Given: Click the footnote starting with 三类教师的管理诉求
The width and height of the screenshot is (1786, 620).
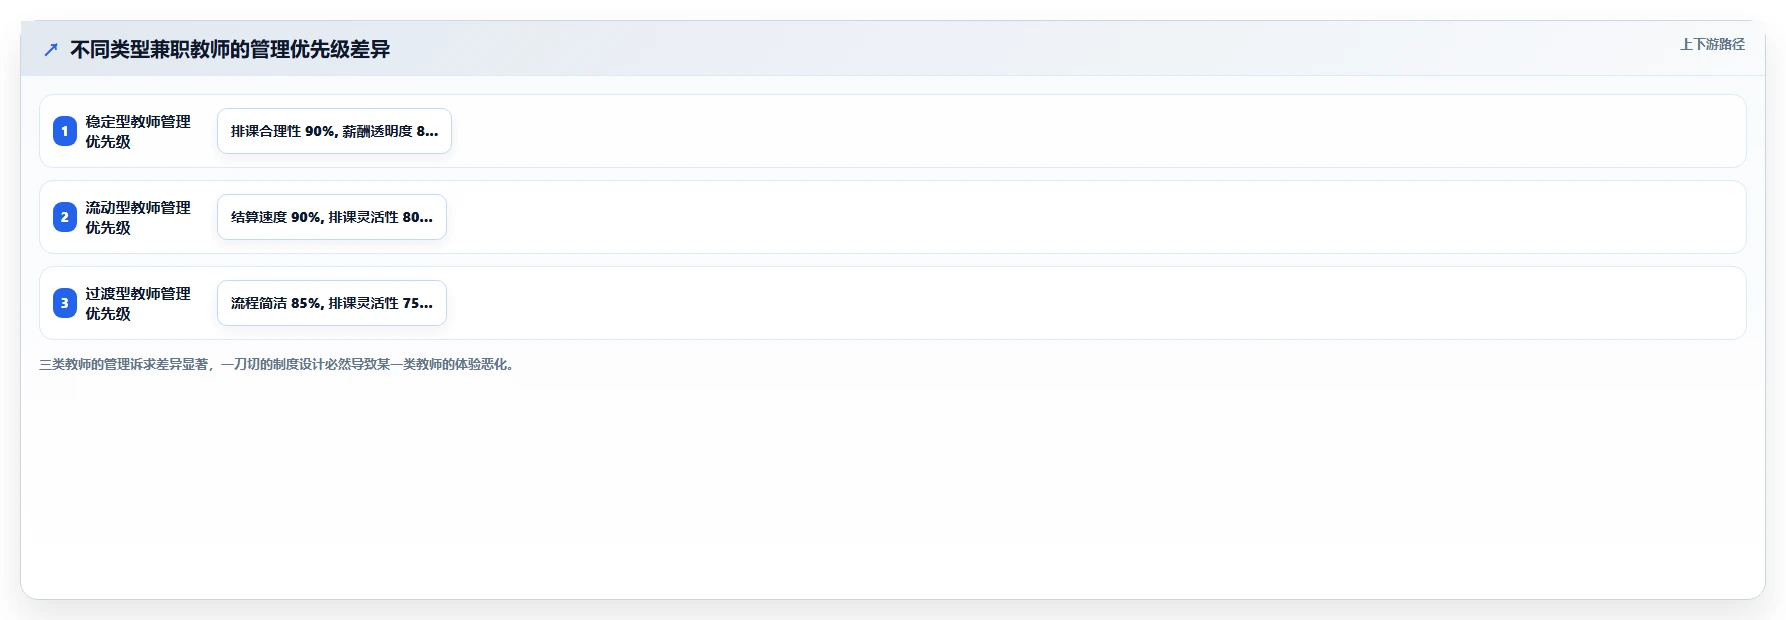Looking at the screenshot, I should (x=278, y=364).
